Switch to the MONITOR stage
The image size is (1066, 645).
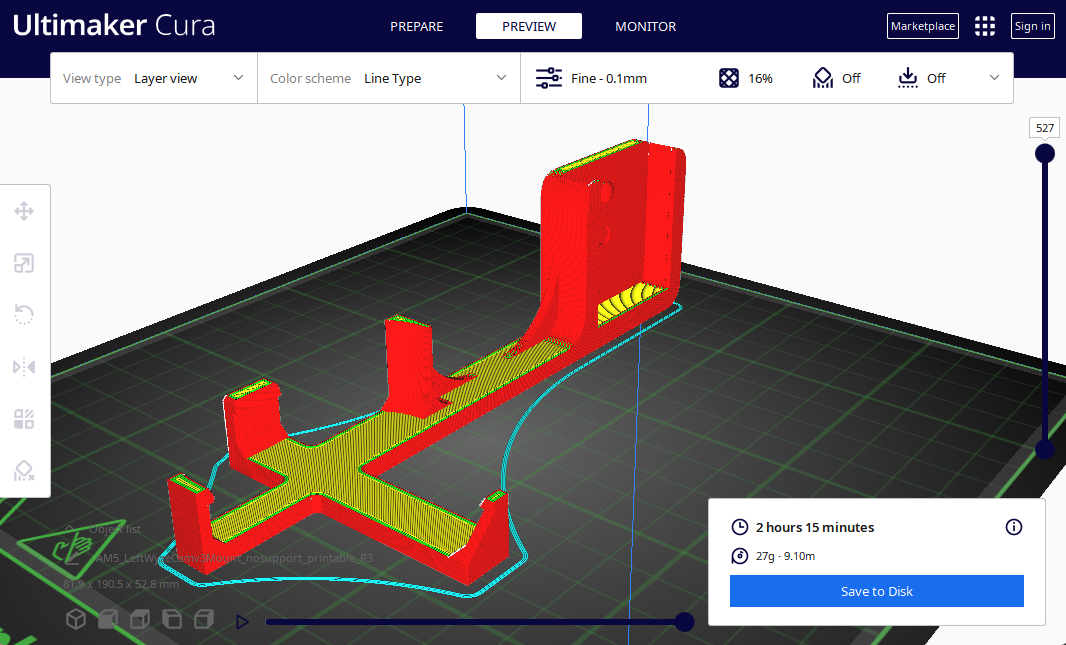click(645, 26)
